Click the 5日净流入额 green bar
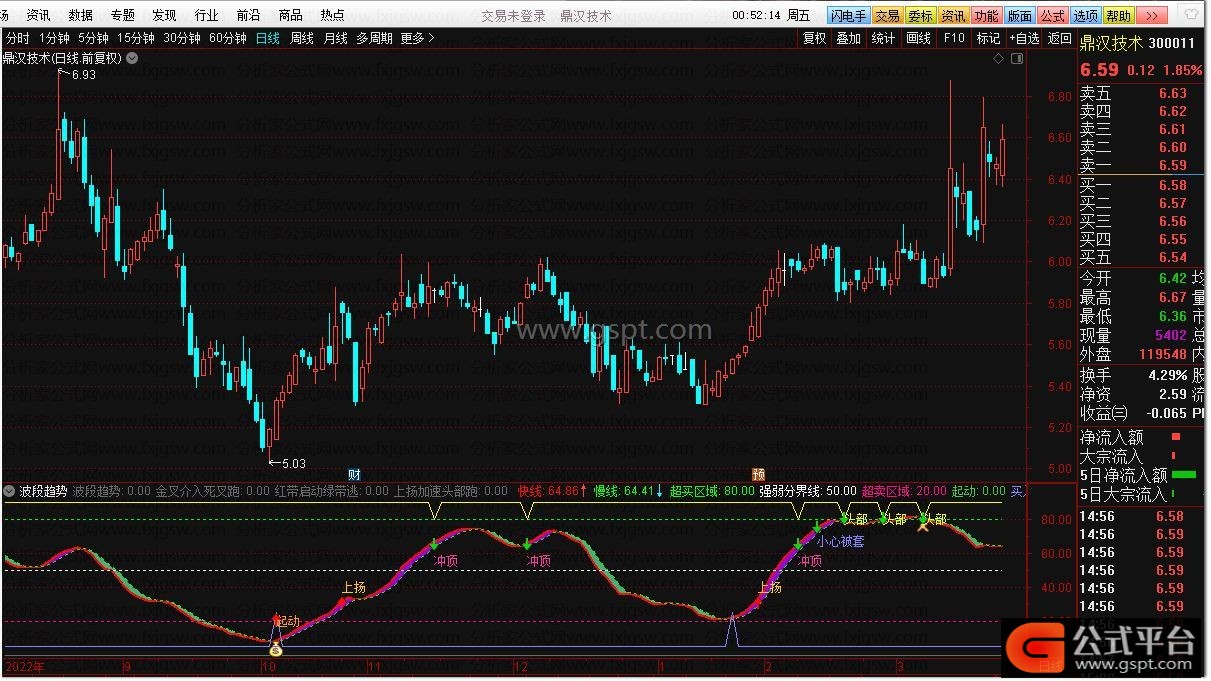Viewport: 1211px width, 681px height. (1185, 475)
